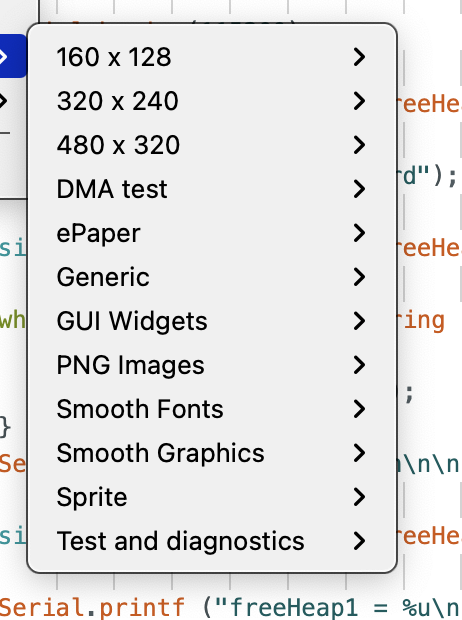Expand chevron arrow next to 160 x 128
This screenshot has width=462, height=620.
359,57
